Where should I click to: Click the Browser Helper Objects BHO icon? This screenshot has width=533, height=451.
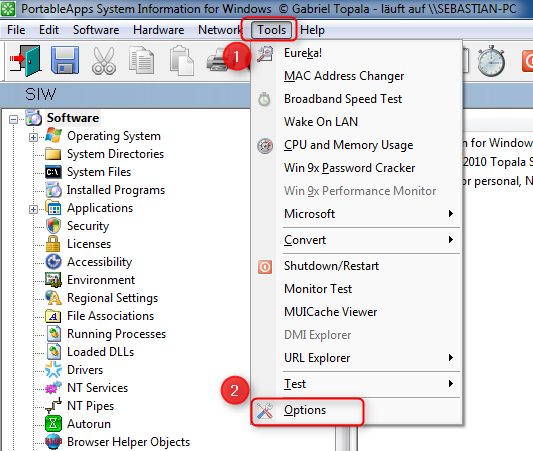pos(53,441)
